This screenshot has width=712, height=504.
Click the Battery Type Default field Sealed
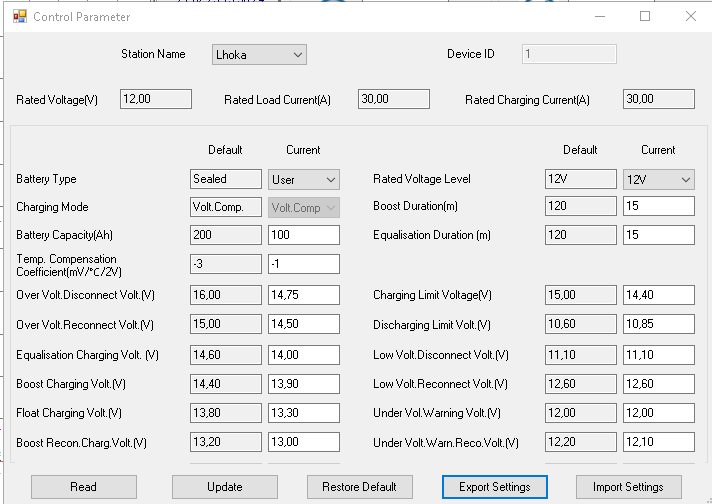[x=226, y=179]
